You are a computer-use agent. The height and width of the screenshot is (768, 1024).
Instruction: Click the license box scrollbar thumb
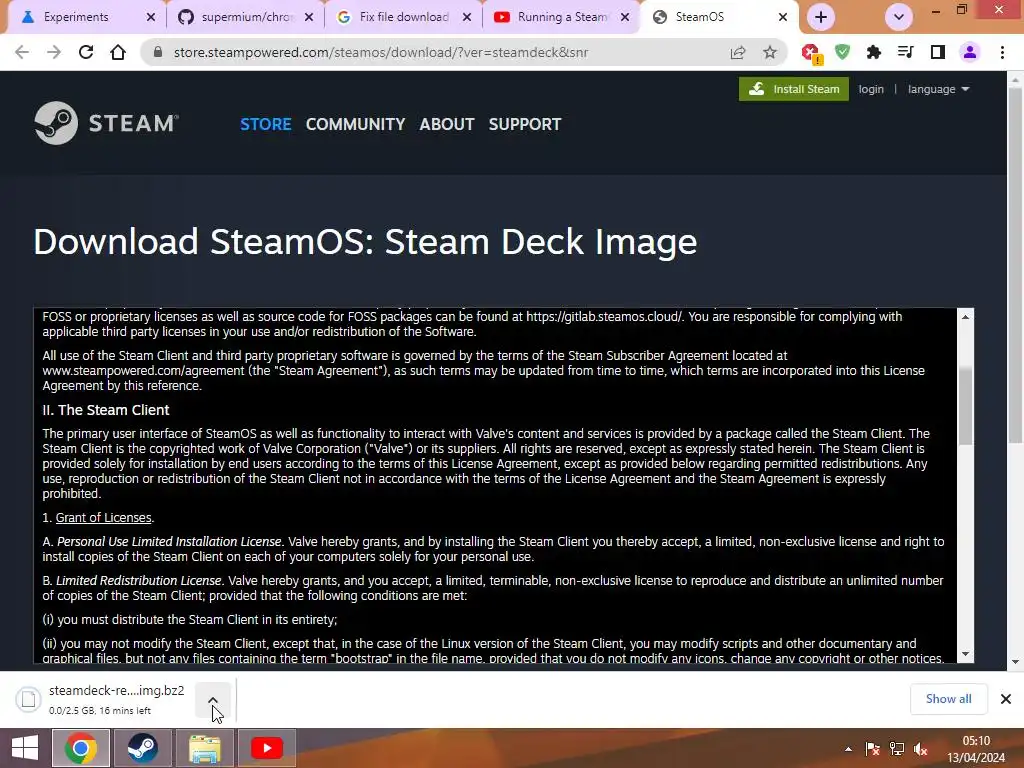coord(965,406)
